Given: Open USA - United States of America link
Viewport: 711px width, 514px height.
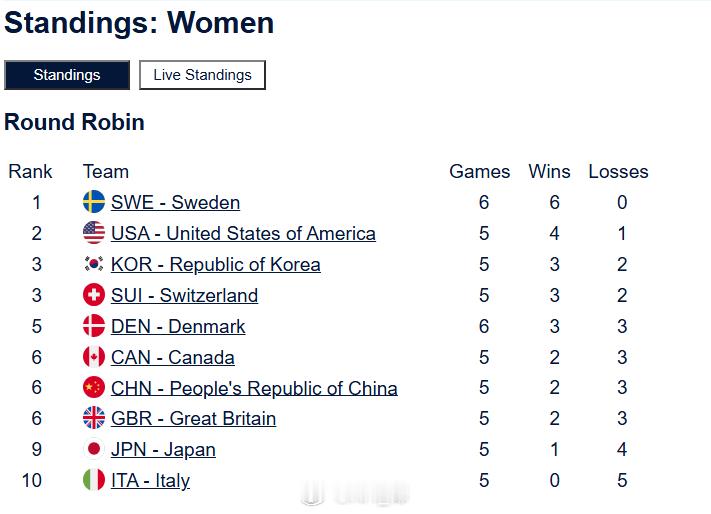Looking at the screenshot, I should [x=243, y=234].
